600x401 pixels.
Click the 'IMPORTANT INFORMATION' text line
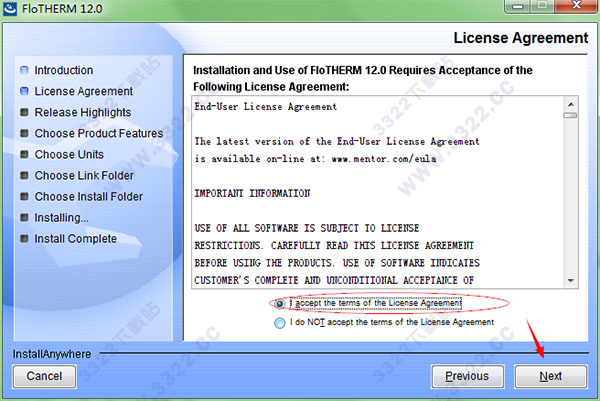[252, 193]
